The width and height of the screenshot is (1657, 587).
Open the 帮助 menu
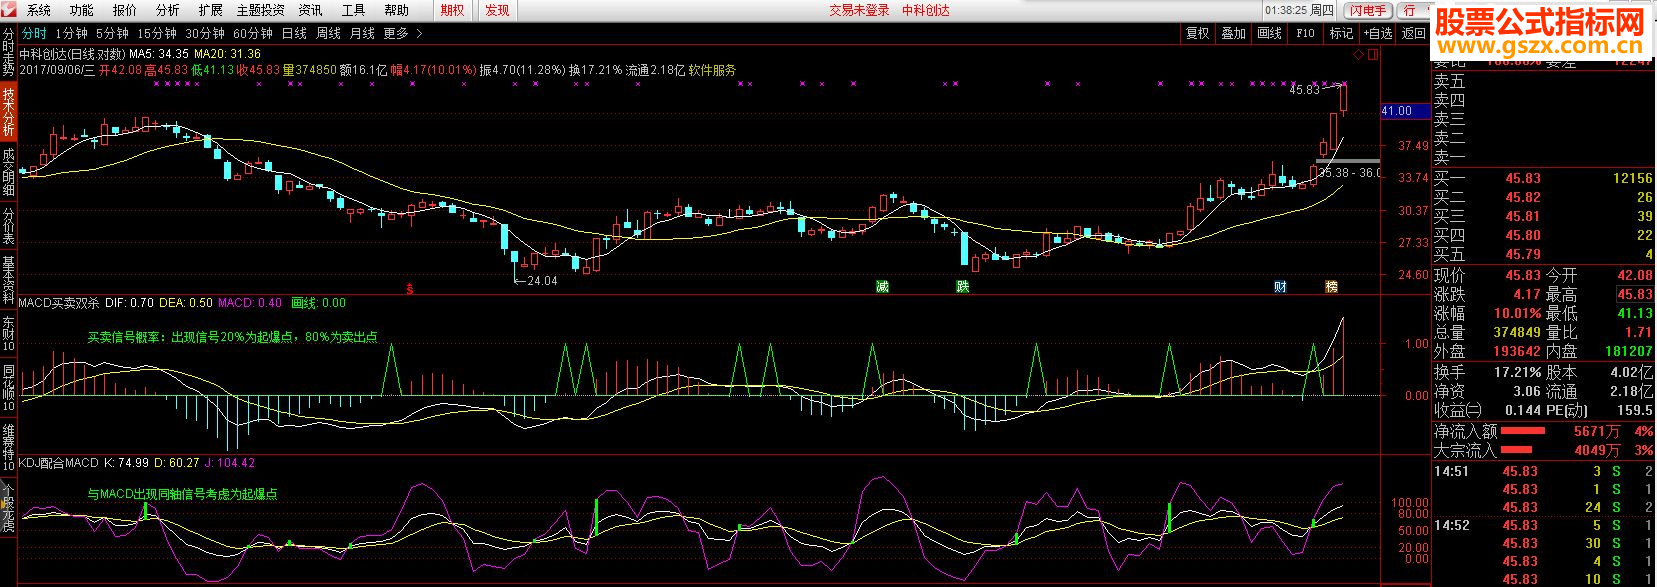(x=396, y=10)
